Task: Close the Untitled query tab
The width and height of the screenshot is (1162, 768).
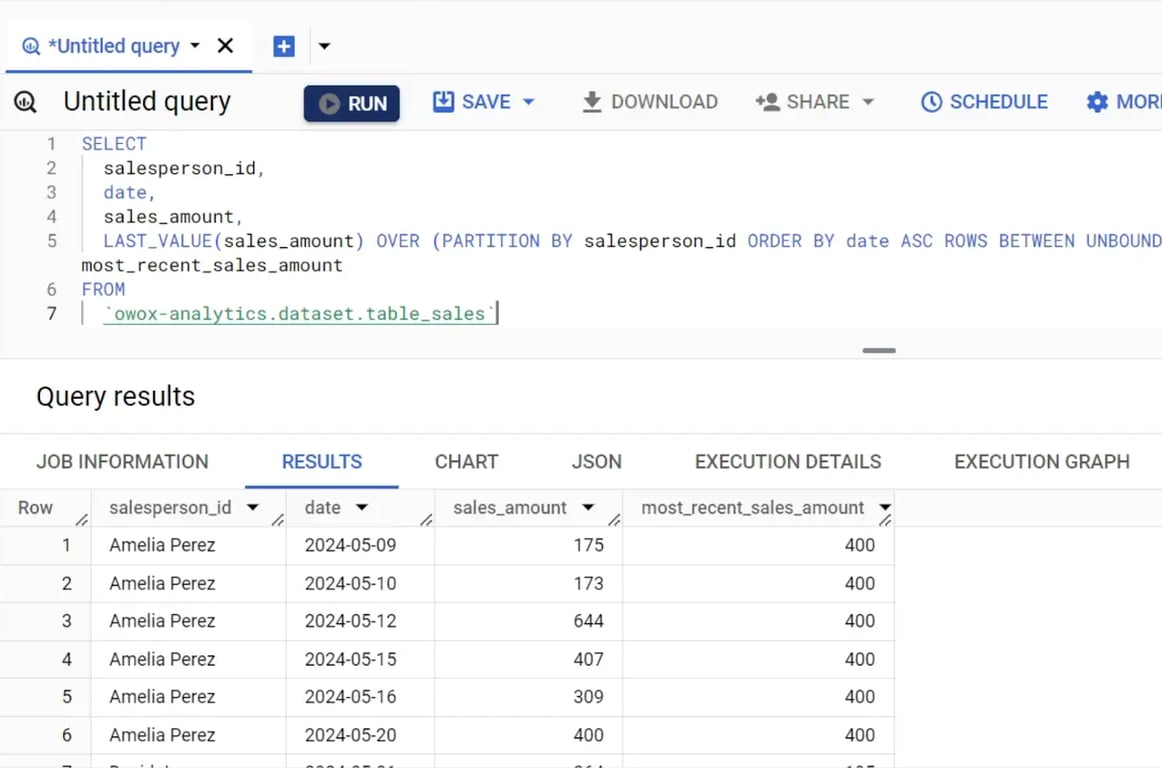Action: click(225, 46)
